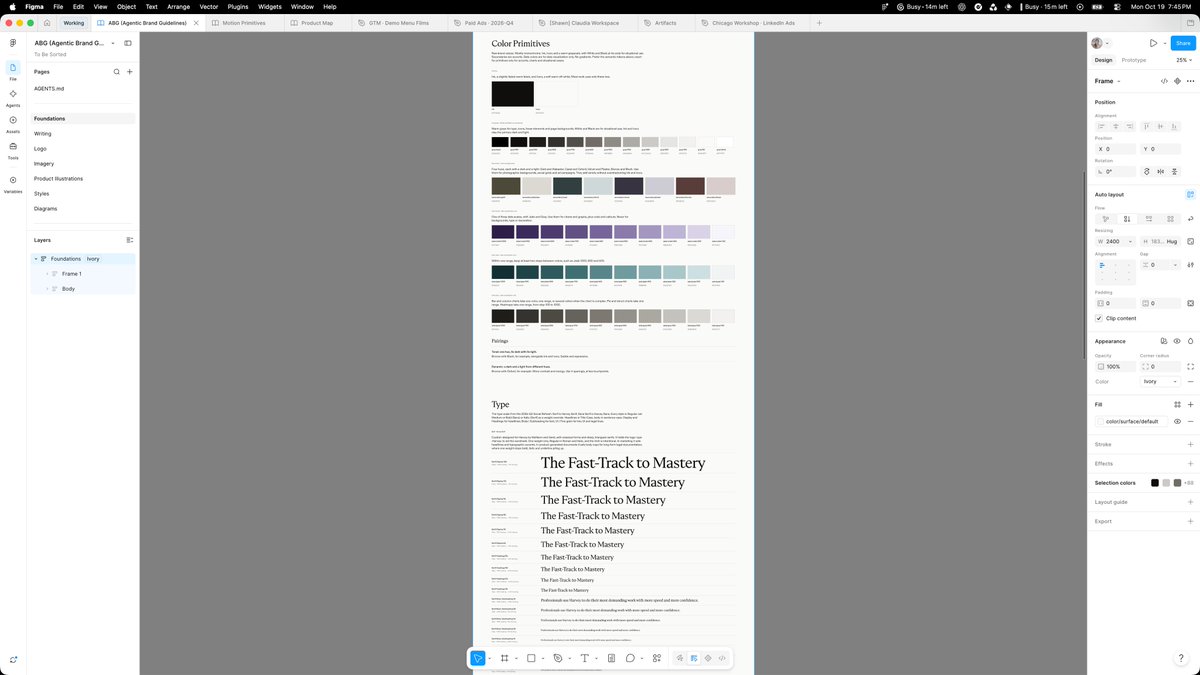Click the black selection color swatch

(1154, 483)
